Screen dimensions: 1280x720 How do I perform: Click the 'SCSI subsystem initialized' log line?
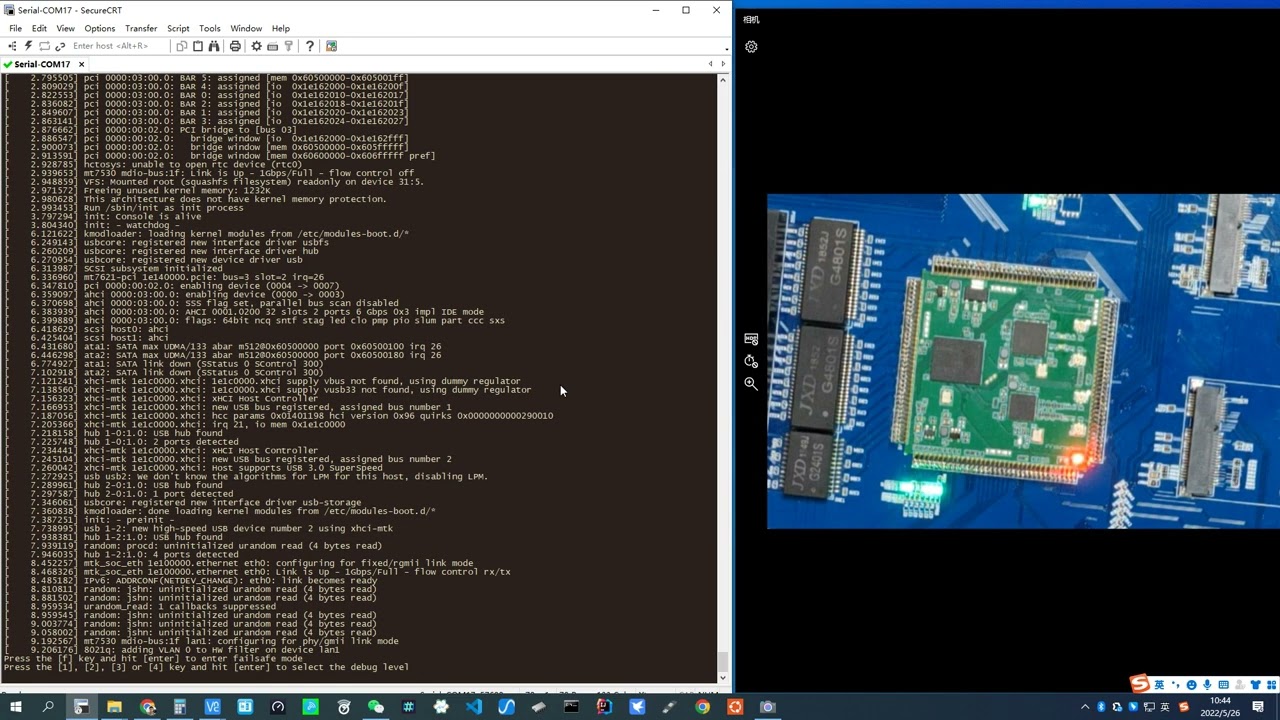pos(153,268)
